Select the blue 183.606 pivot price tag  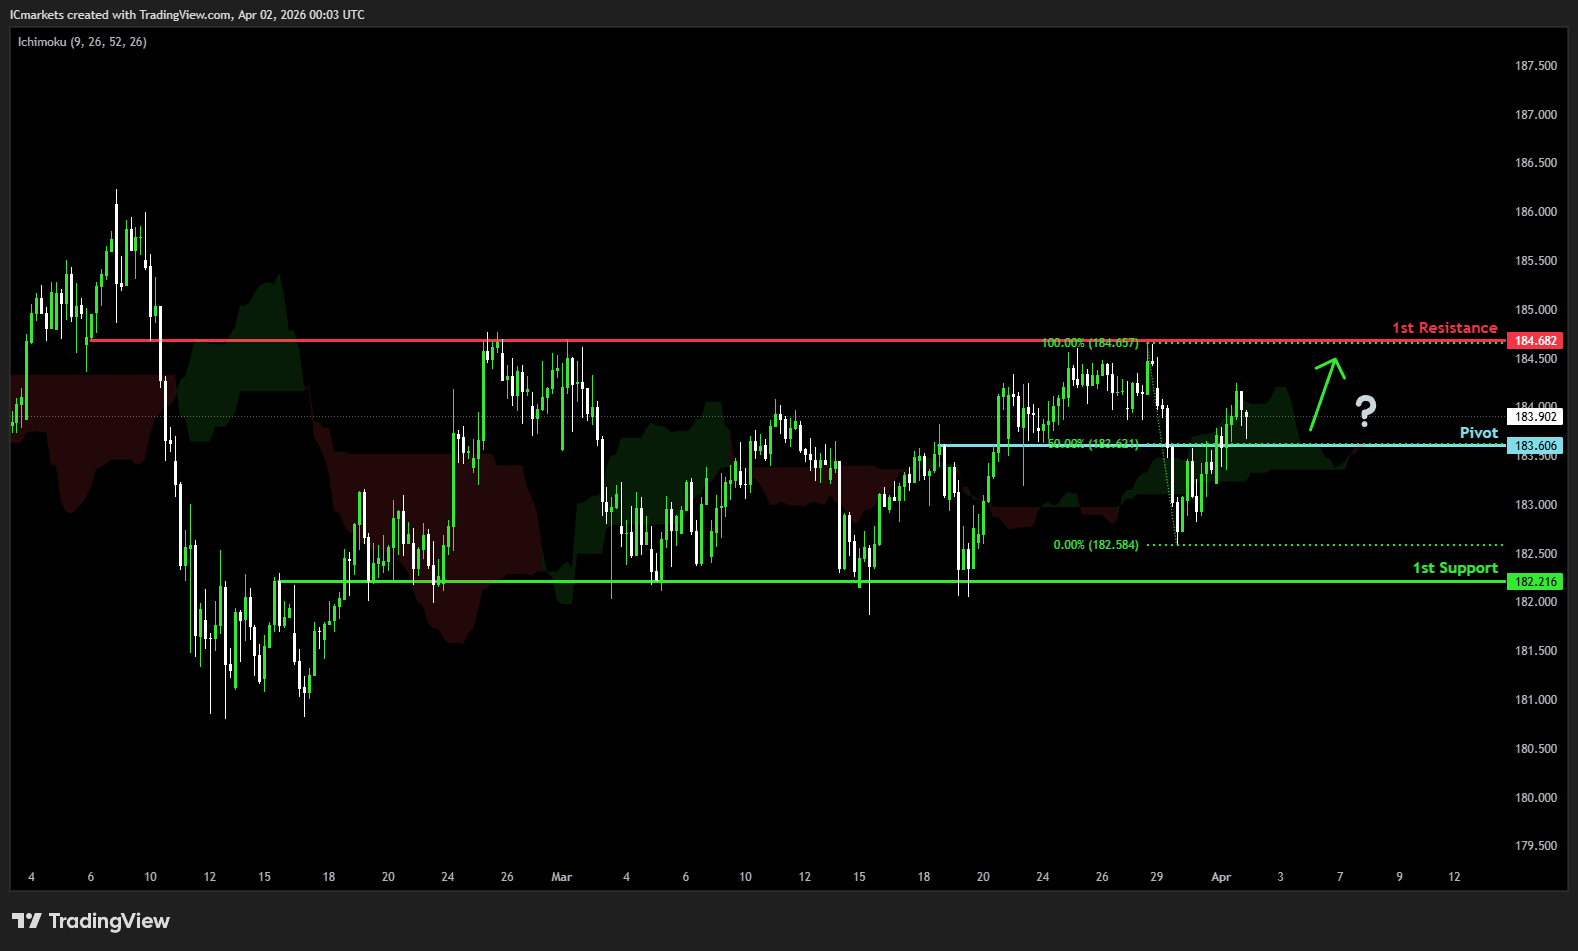click(1534, 446)
